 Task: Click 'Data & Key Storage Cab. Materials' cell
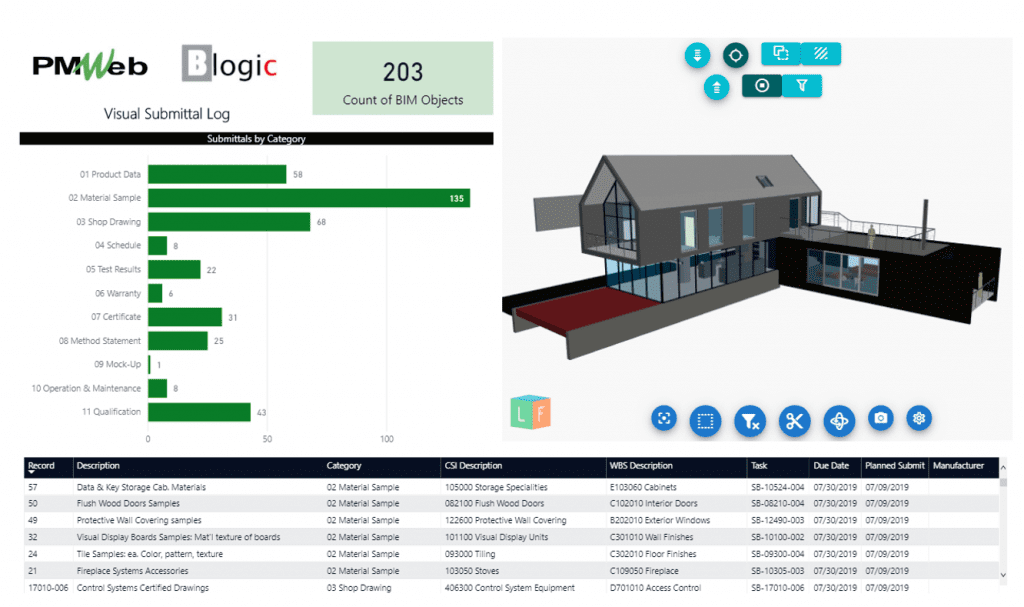coord(141,487)
